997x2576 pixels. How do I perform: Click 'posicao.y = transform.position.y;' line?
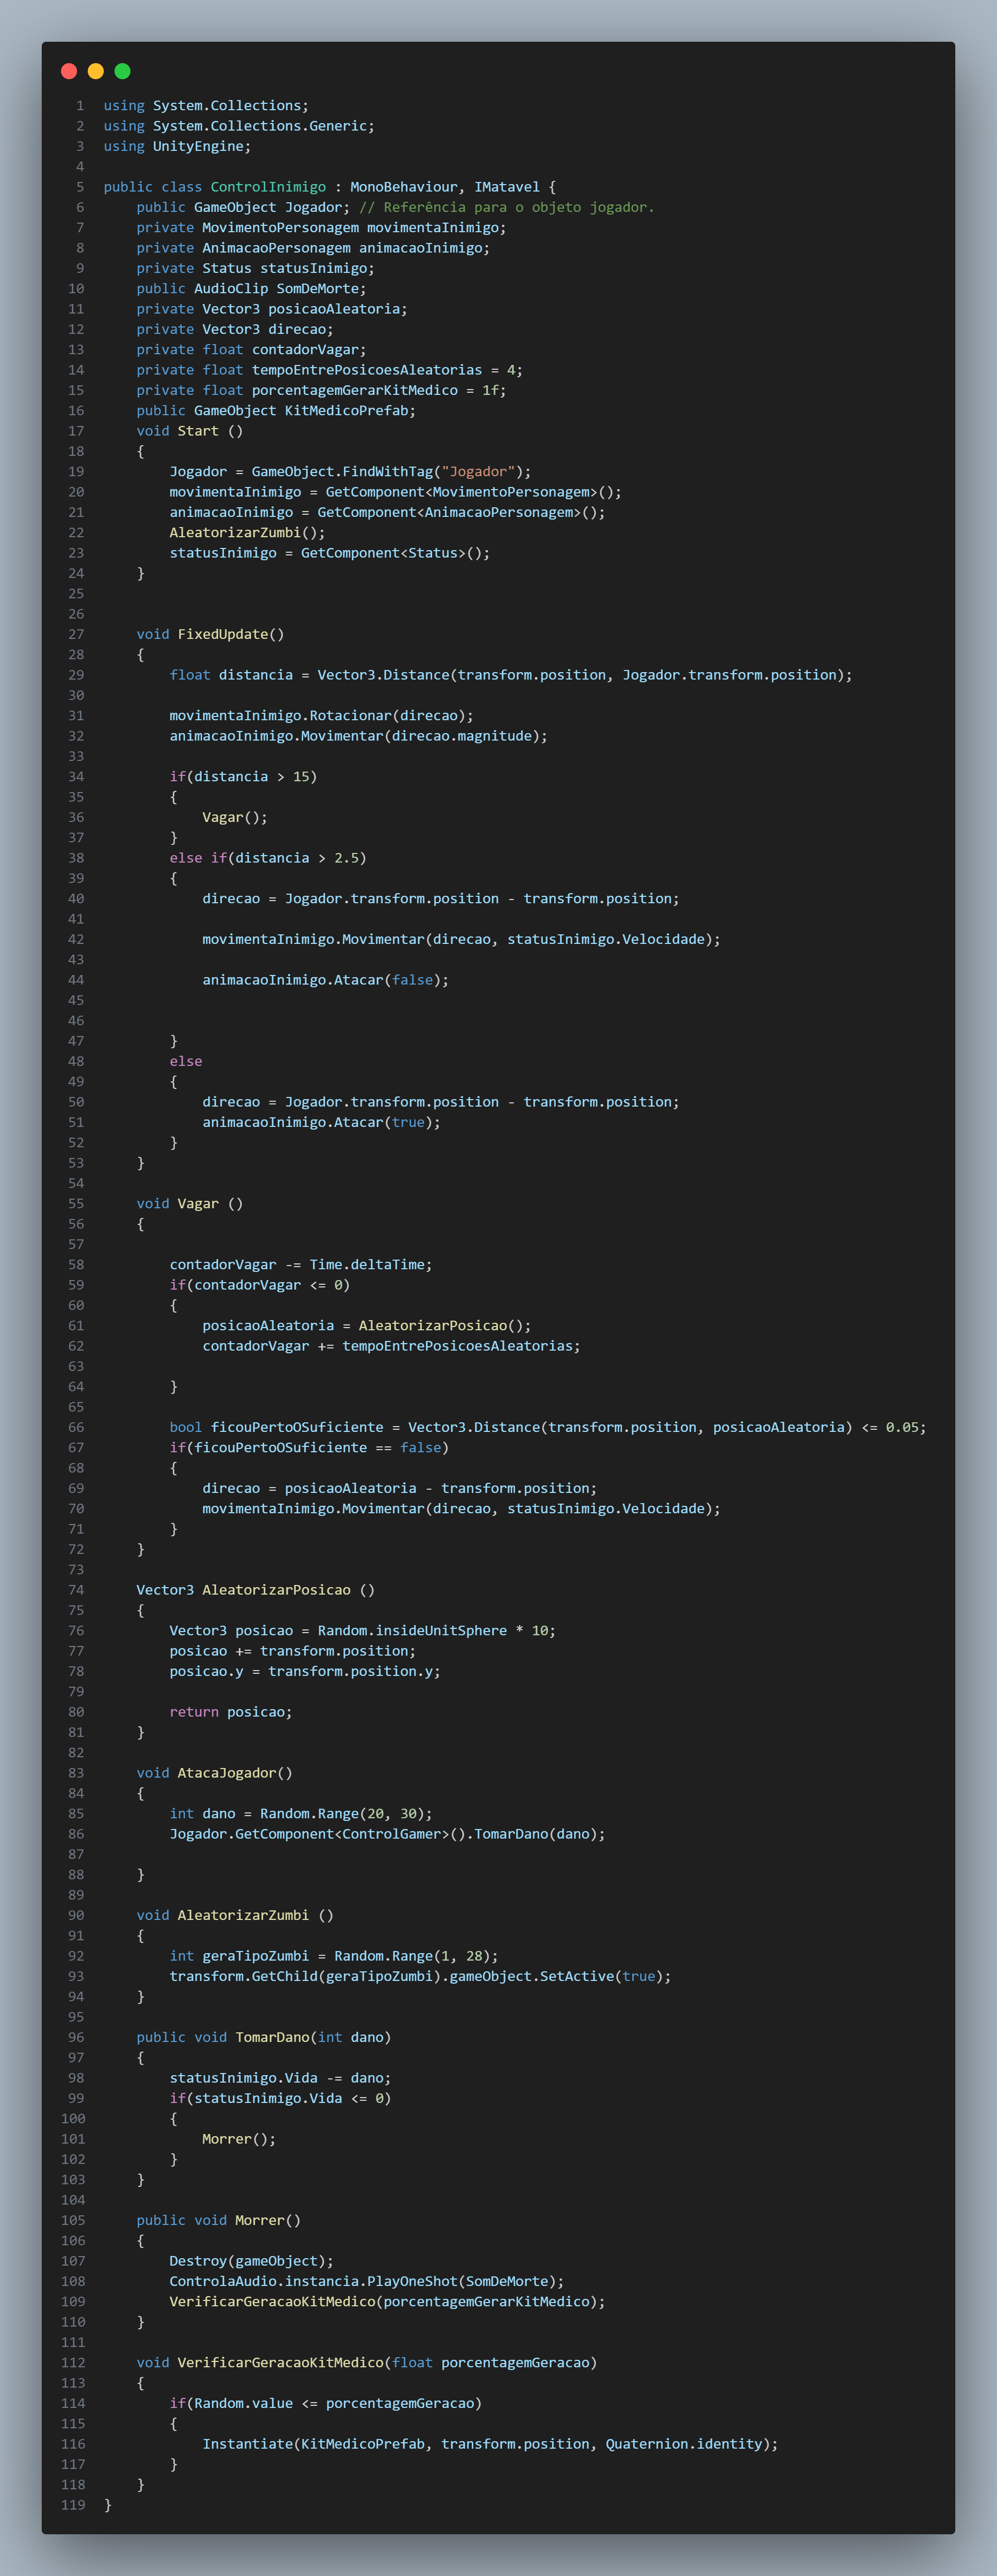[x=305, y=1671]
